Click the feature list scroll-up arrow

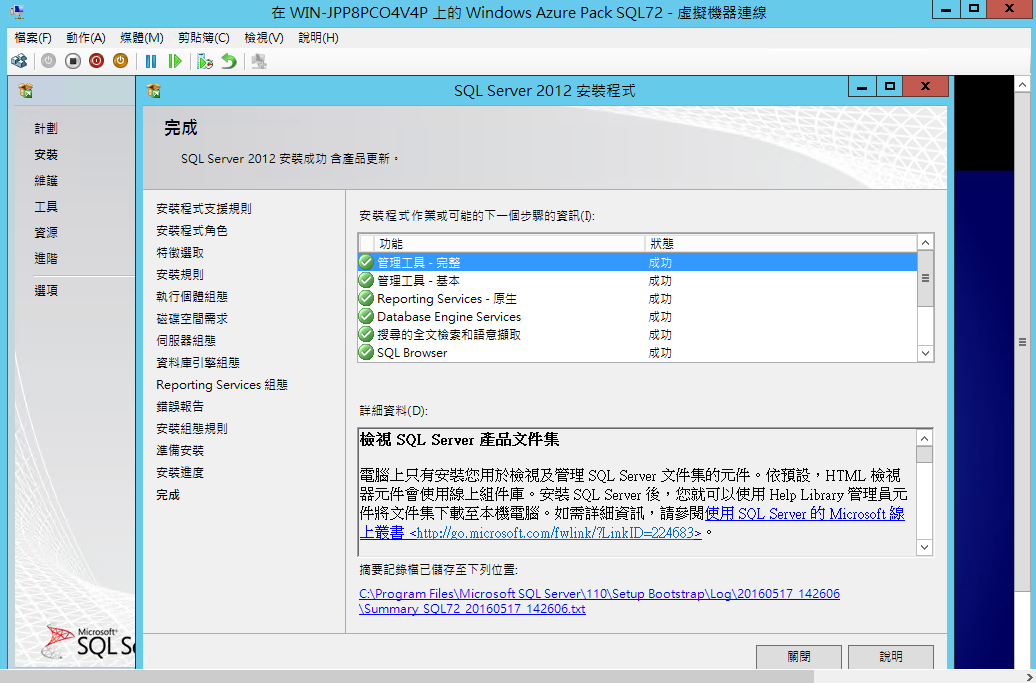click(926, 242)
